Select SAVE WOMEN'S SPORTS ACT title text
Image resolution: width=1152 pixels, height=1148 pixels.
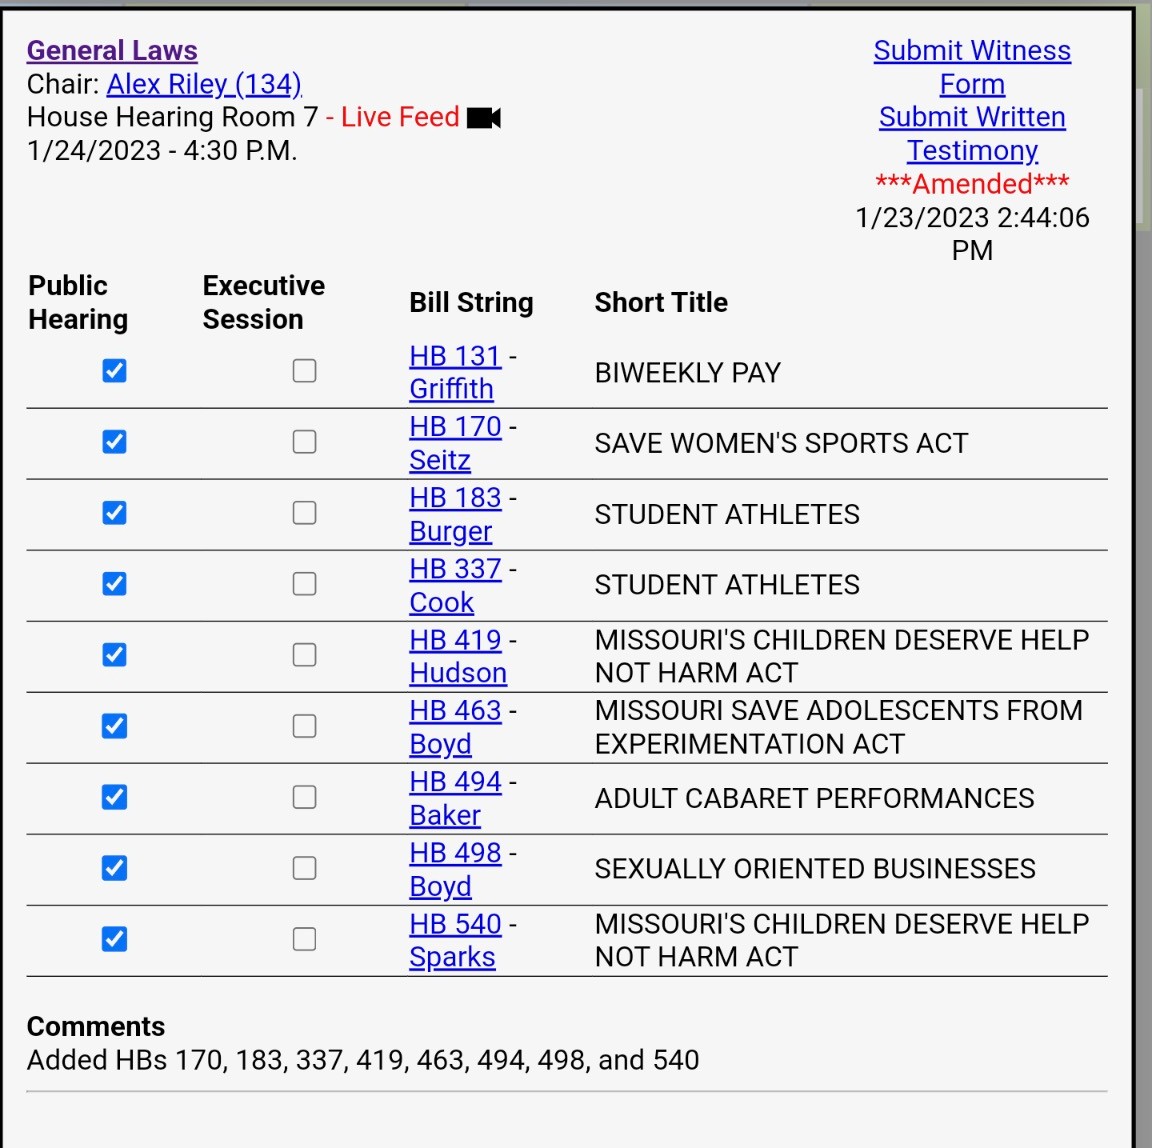[782, 444]
